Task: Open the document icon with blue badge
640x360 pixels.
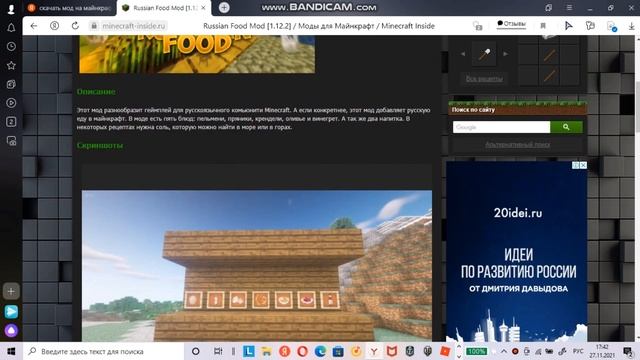Action: 611,26
